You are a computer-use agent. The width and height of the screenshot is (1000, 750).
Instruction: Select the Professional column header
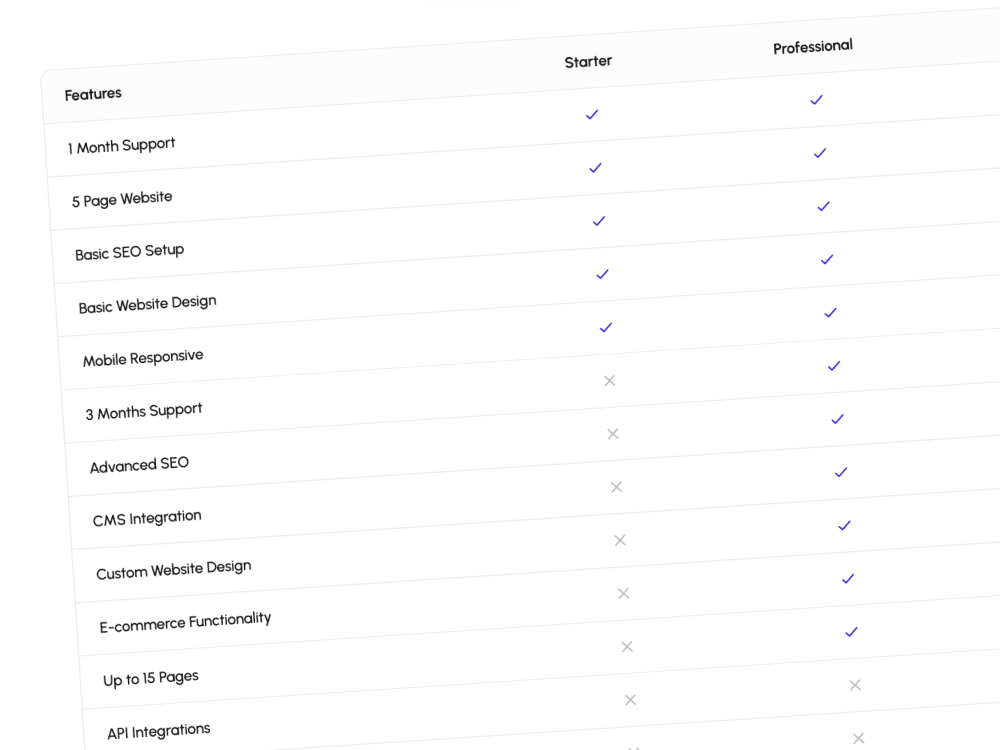tap(813, 46)
